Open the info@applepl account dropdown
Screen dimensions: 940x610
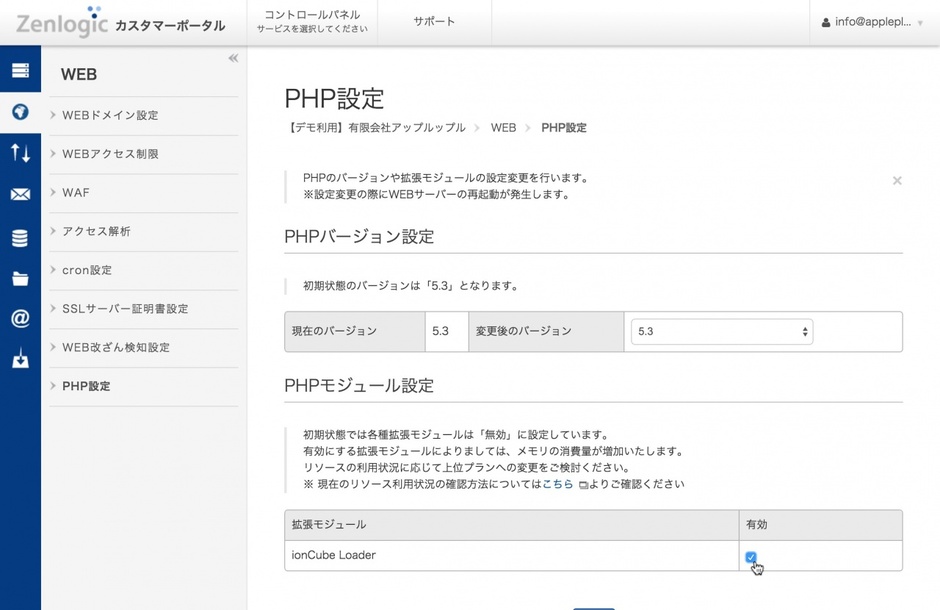[872, 22]
